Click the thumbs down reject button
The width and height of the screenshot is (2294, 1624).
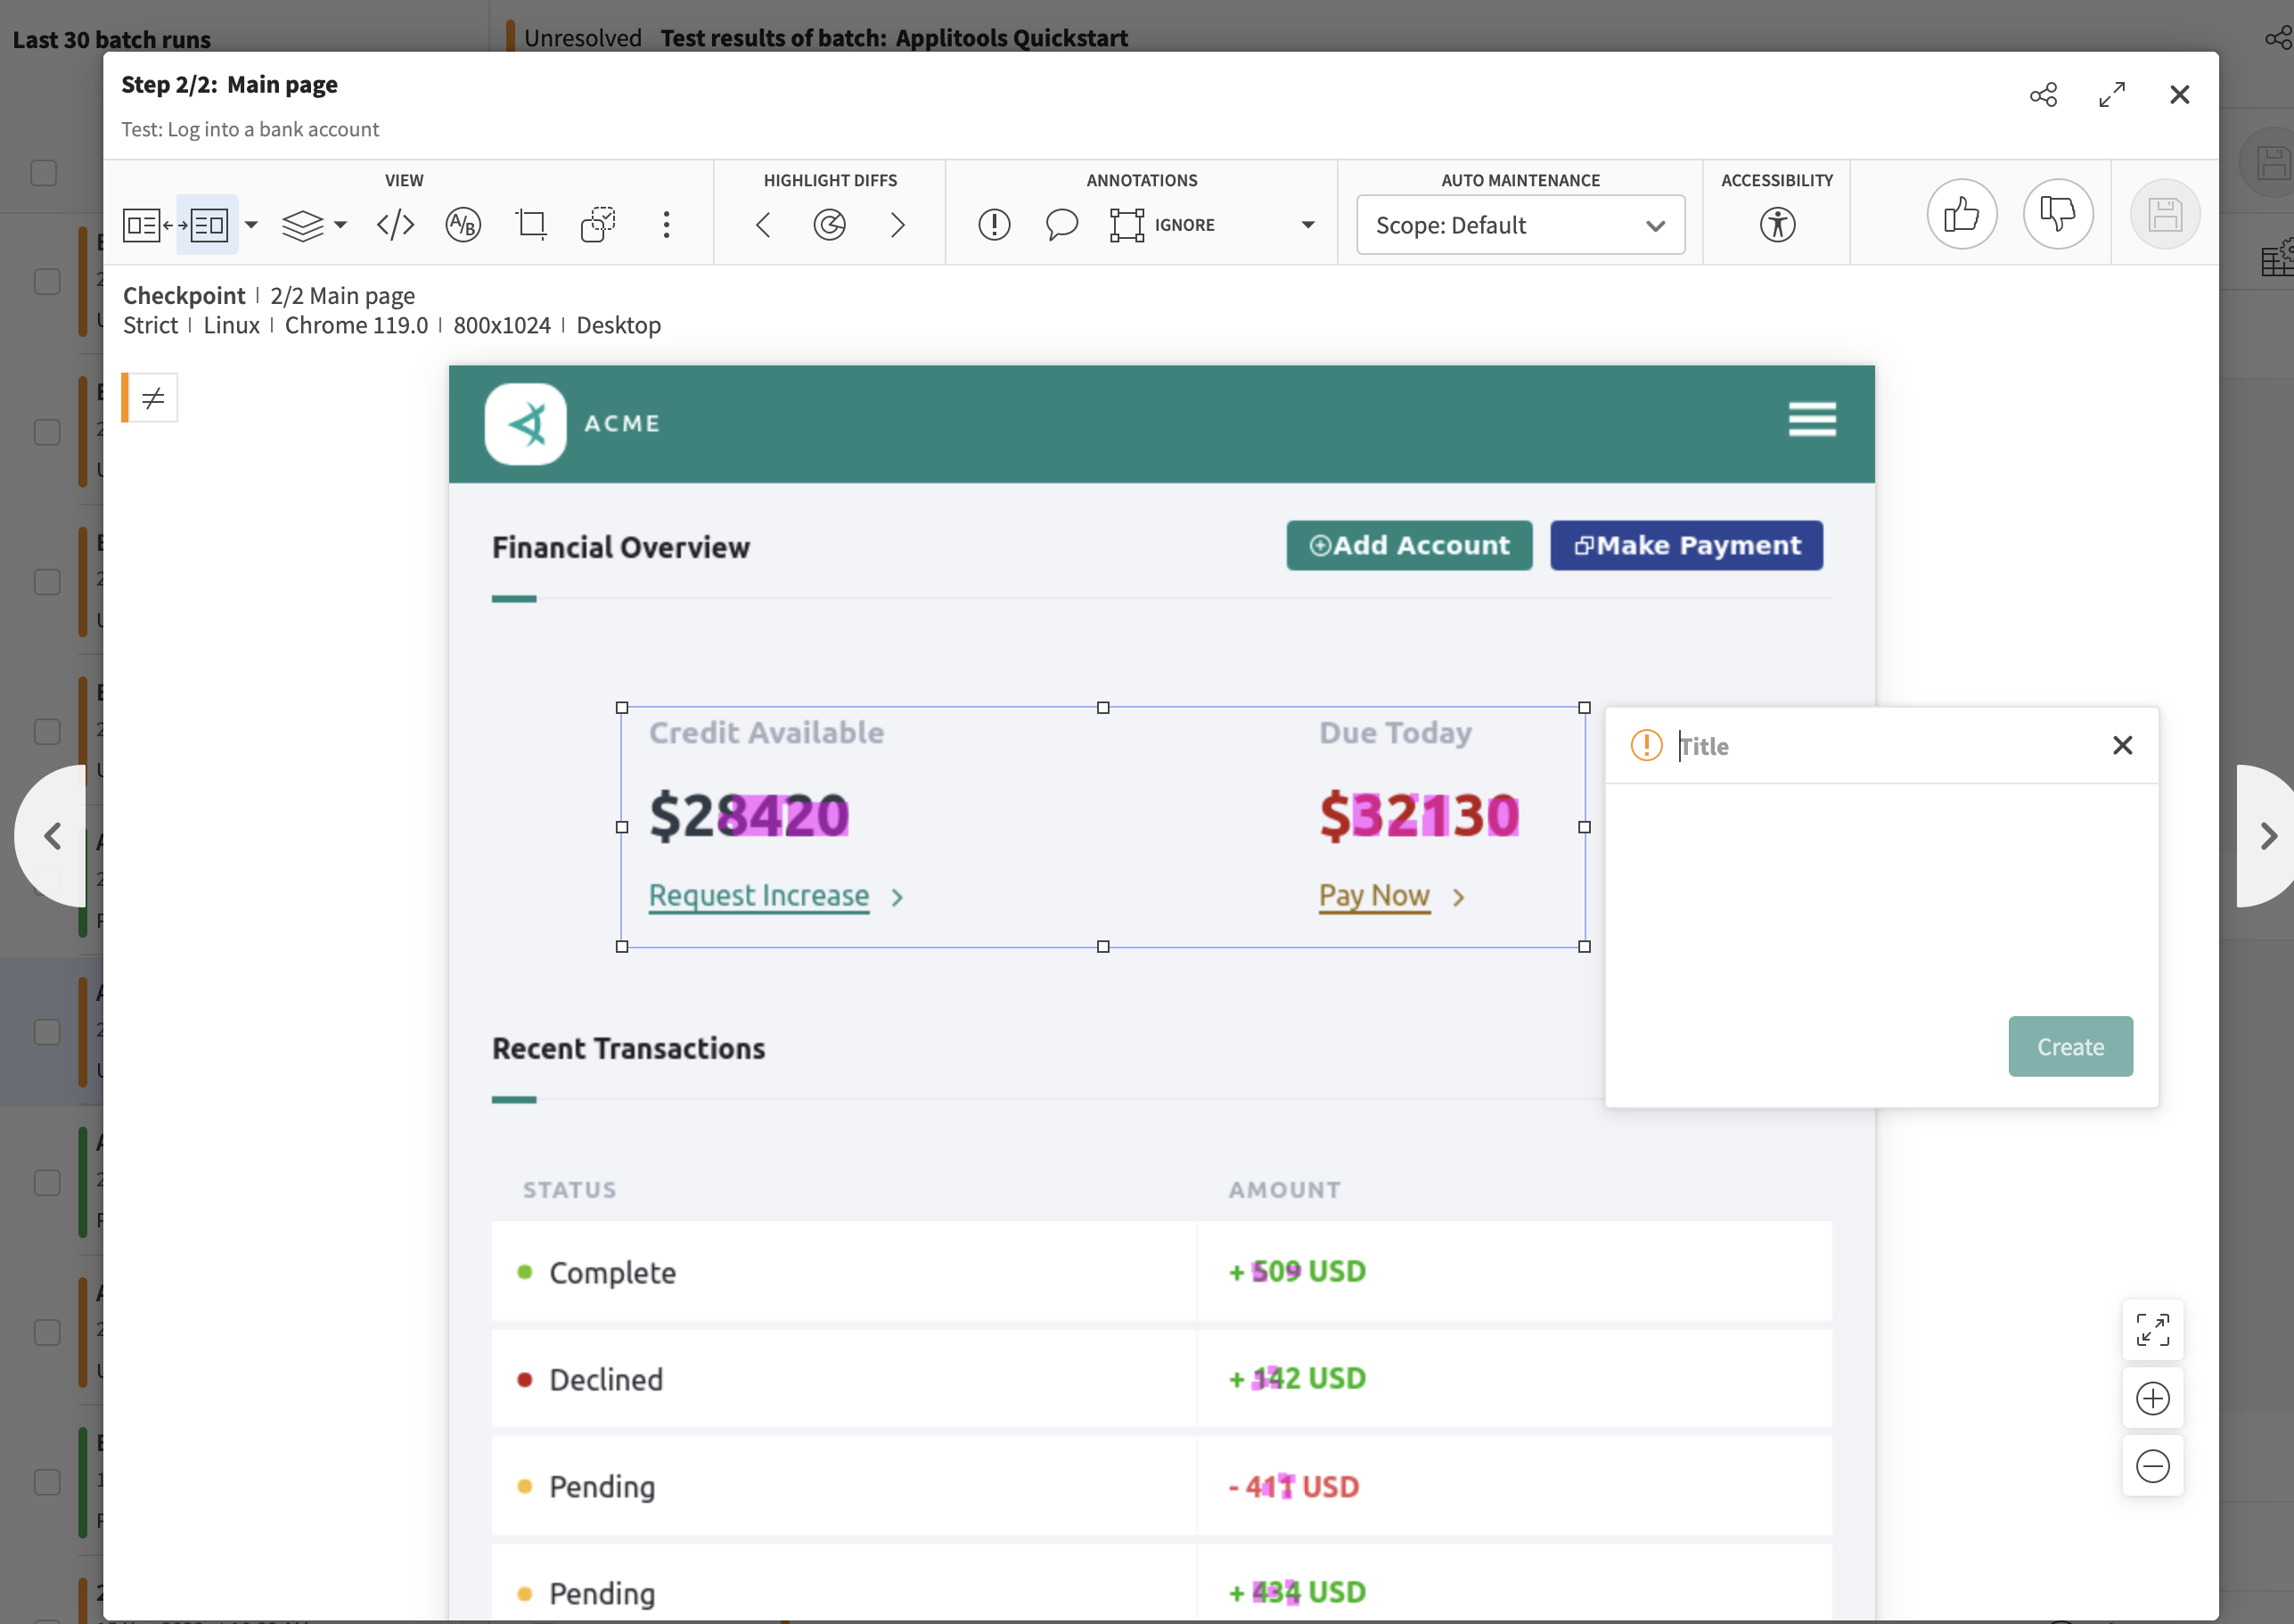coord(2057,215)
